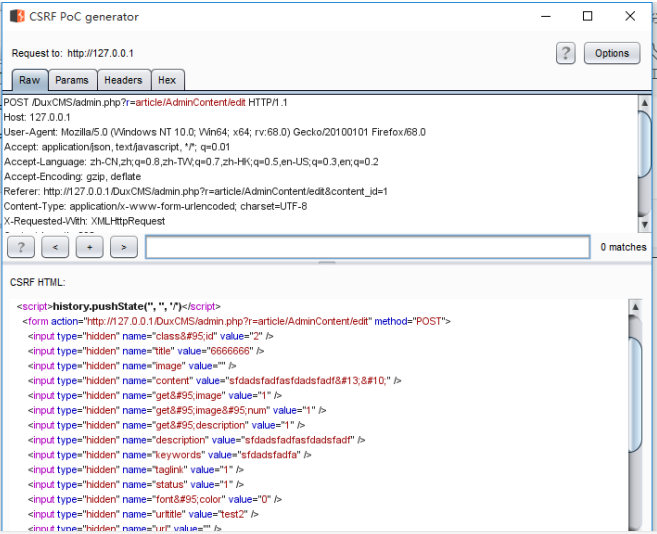The height and width of the screenshot is (534, 657).
Task: Click the font&#95;color hidden input line
Action: point(155,499)
